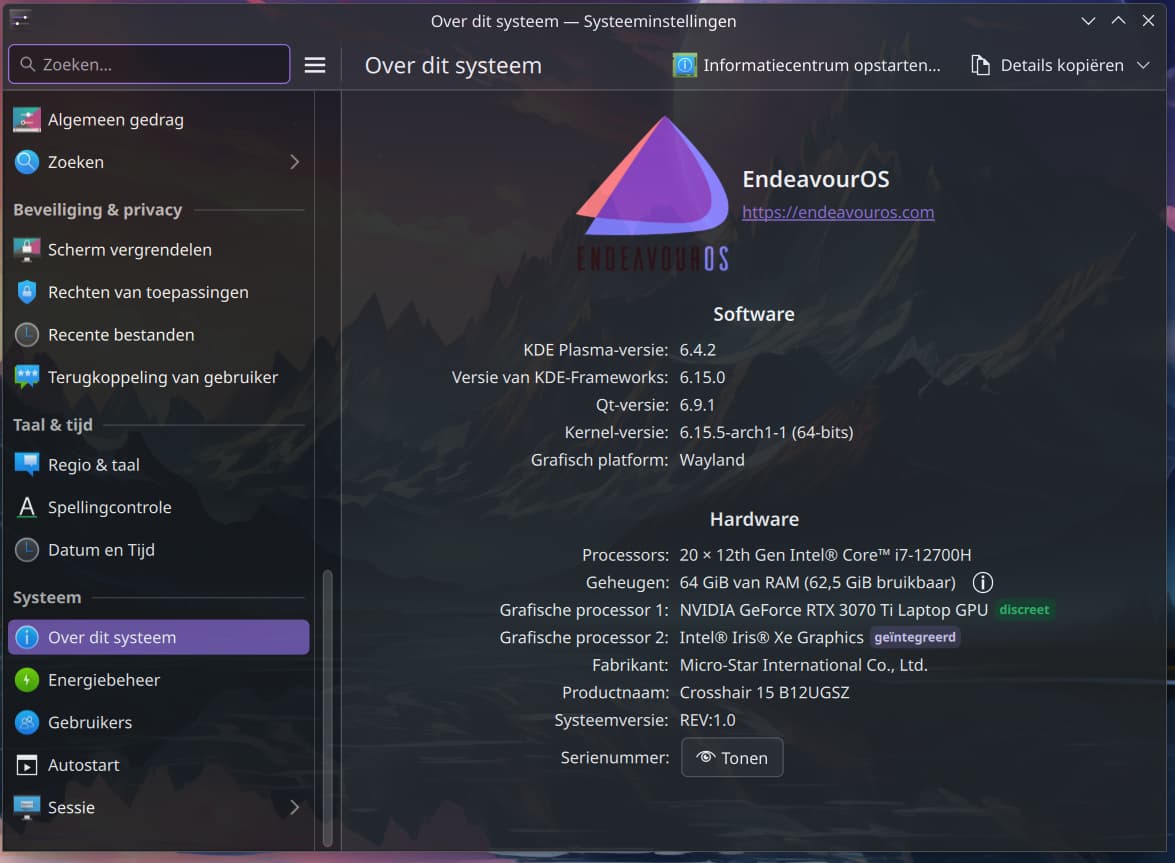Click Micro-Star International manufacturer text
1175x863 pixels.
click(x=803, y=665)
